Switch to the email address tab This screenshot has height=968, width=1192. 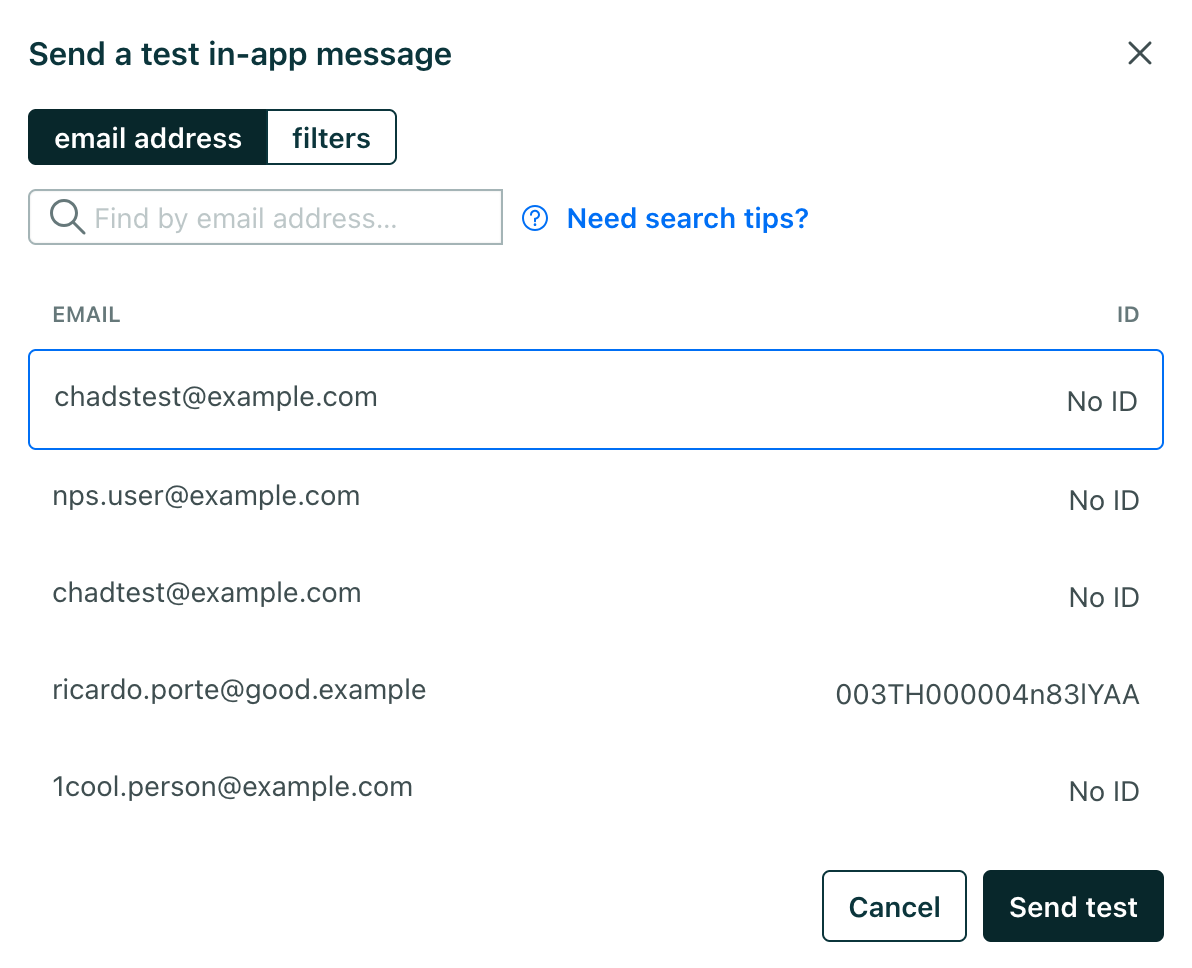point(148,138)
